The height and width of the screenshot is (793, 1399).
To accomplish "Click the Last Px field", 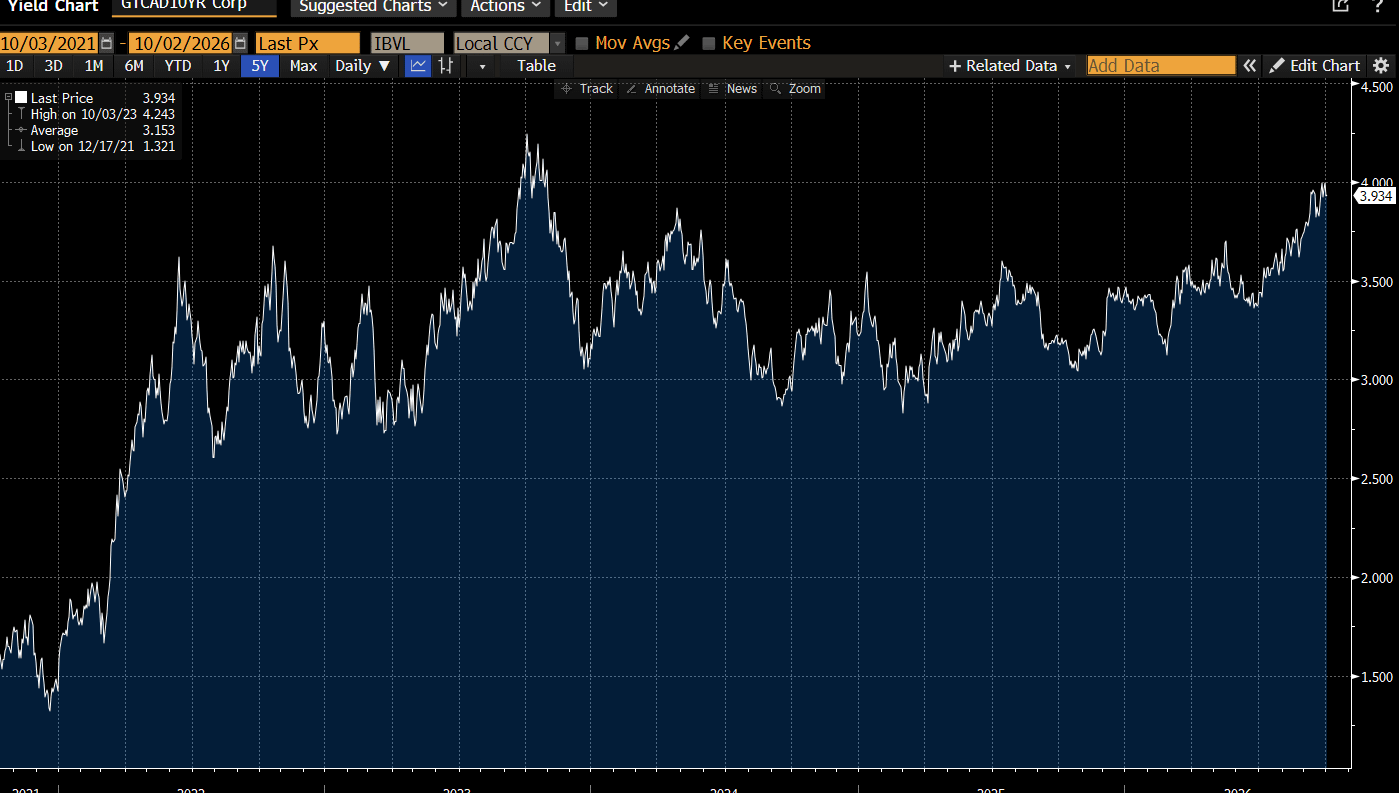I will [x=307, y=43].
